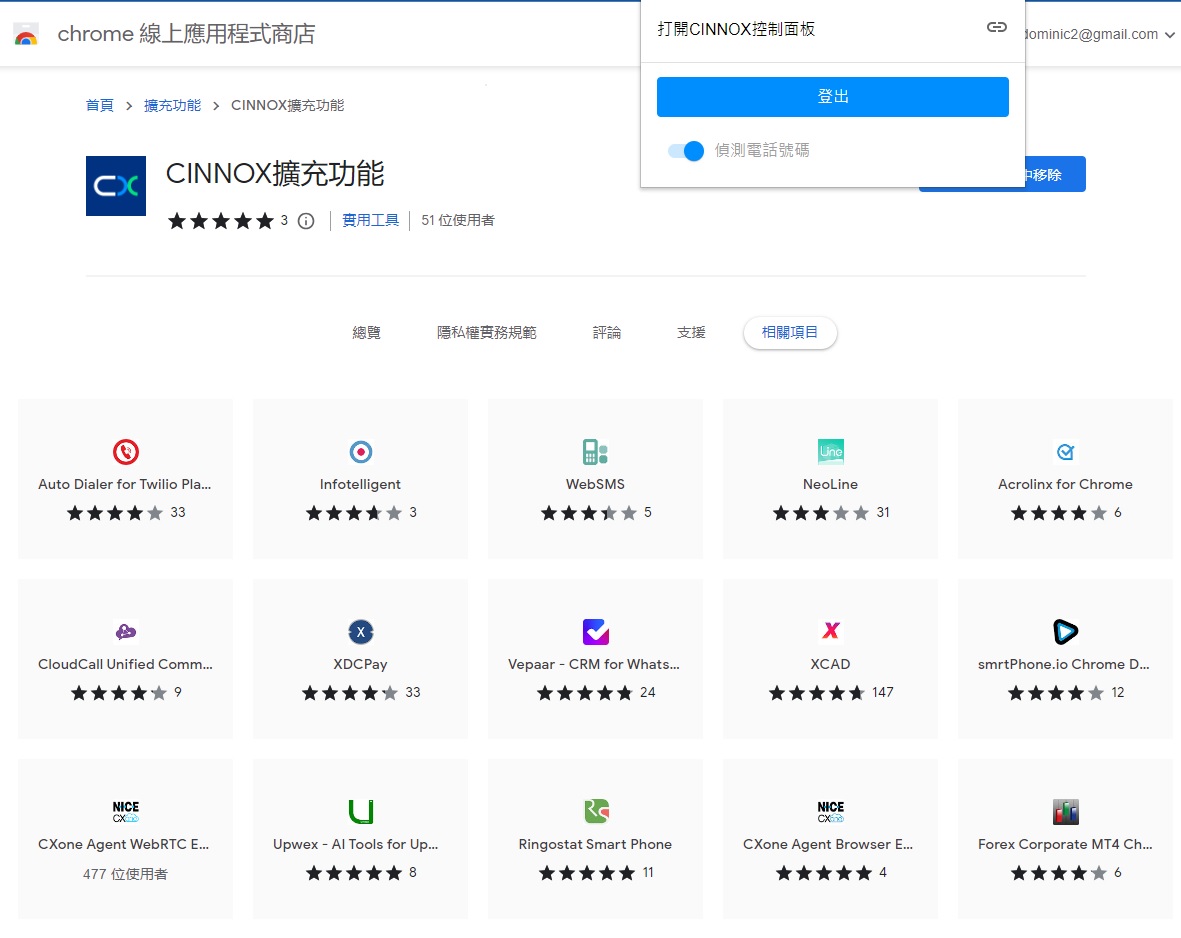Screen dimensions: 1181x938
Task: Click the 477 位使用者 text
Action: click(125, 874)
